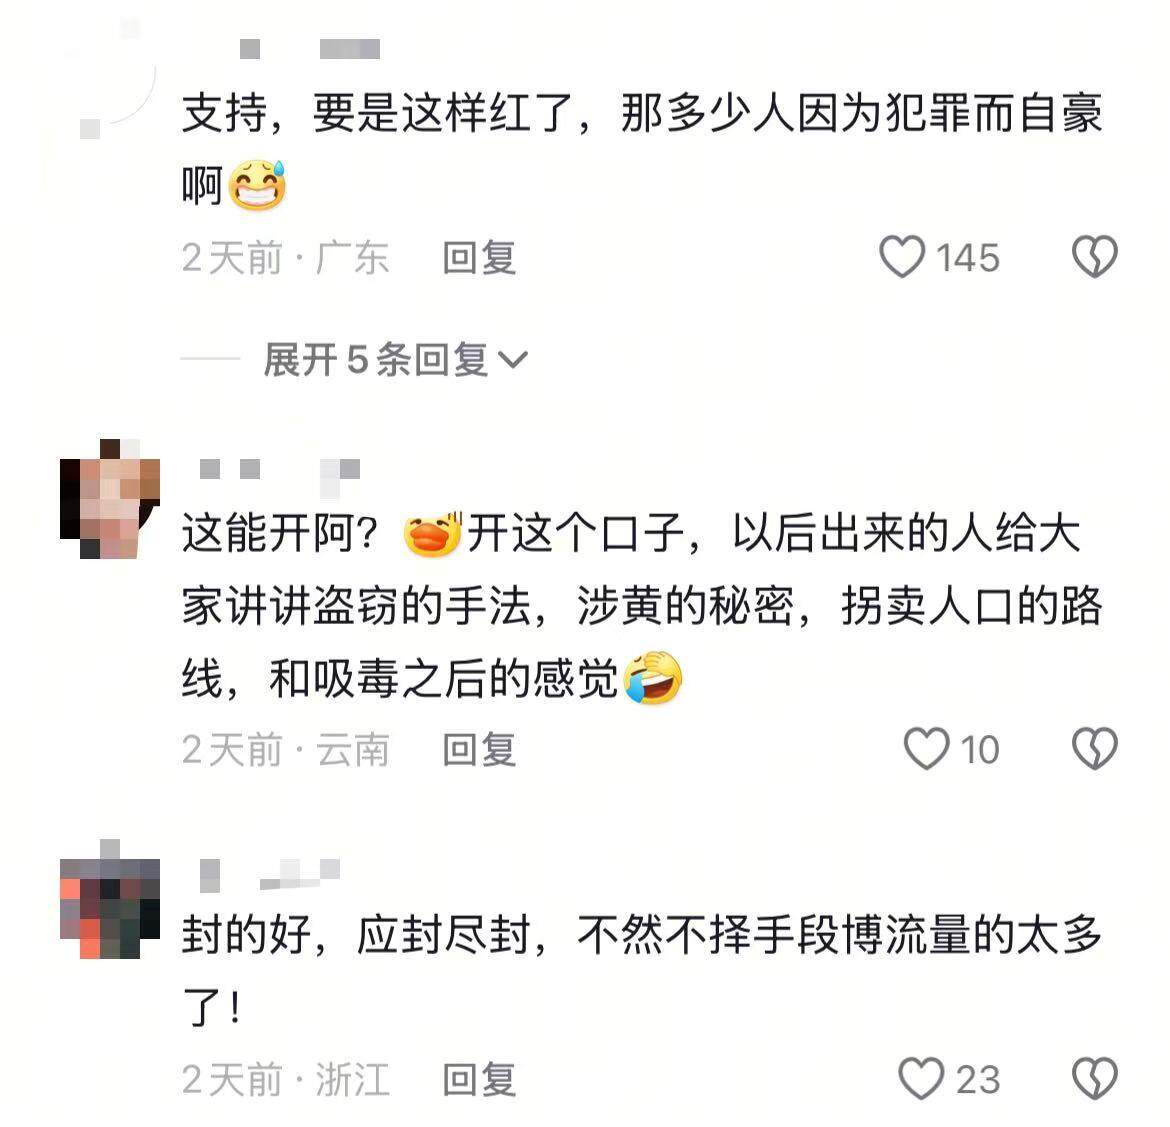This screenshot has width=1170, height=1127.
Task: Tap the comment text starting 封的好
Action: 642,970
